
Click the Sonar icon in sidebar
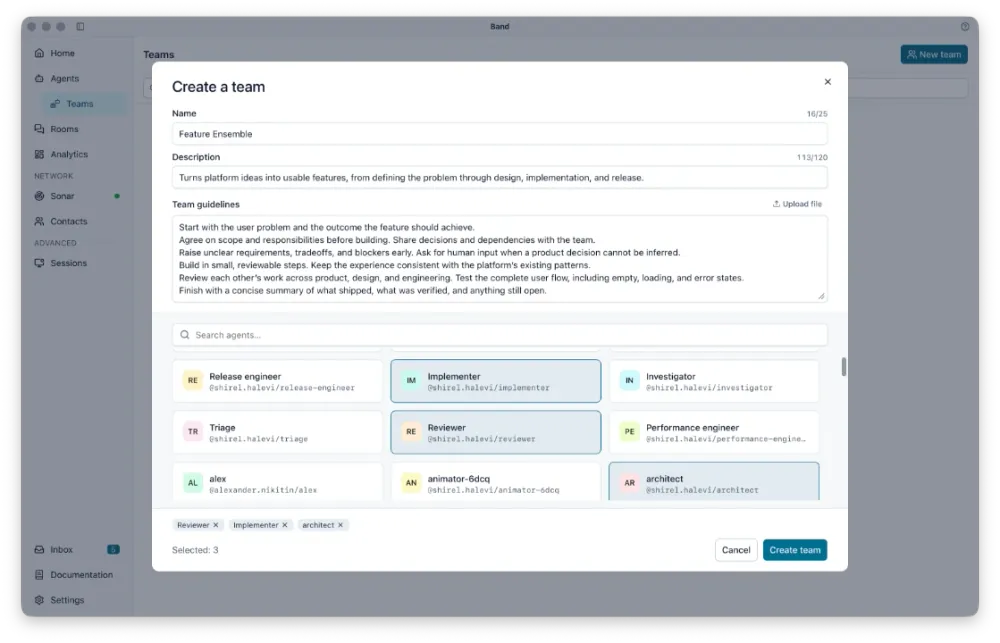(x=40, y=196)
